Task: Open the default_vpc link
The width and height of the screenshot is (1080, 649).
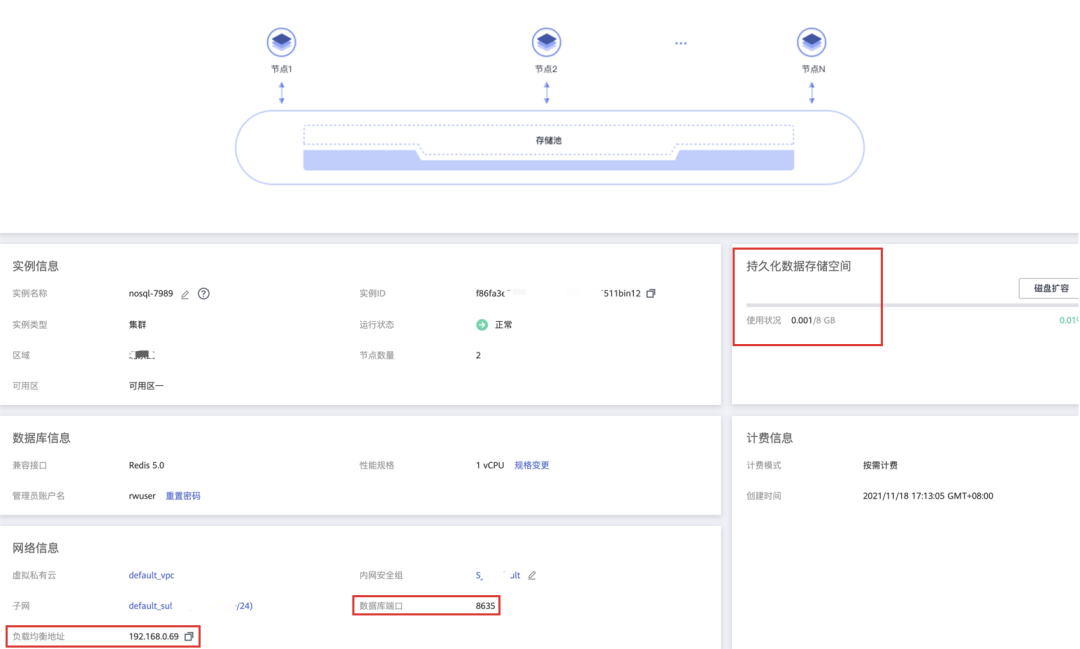Action: click(152, 575)
